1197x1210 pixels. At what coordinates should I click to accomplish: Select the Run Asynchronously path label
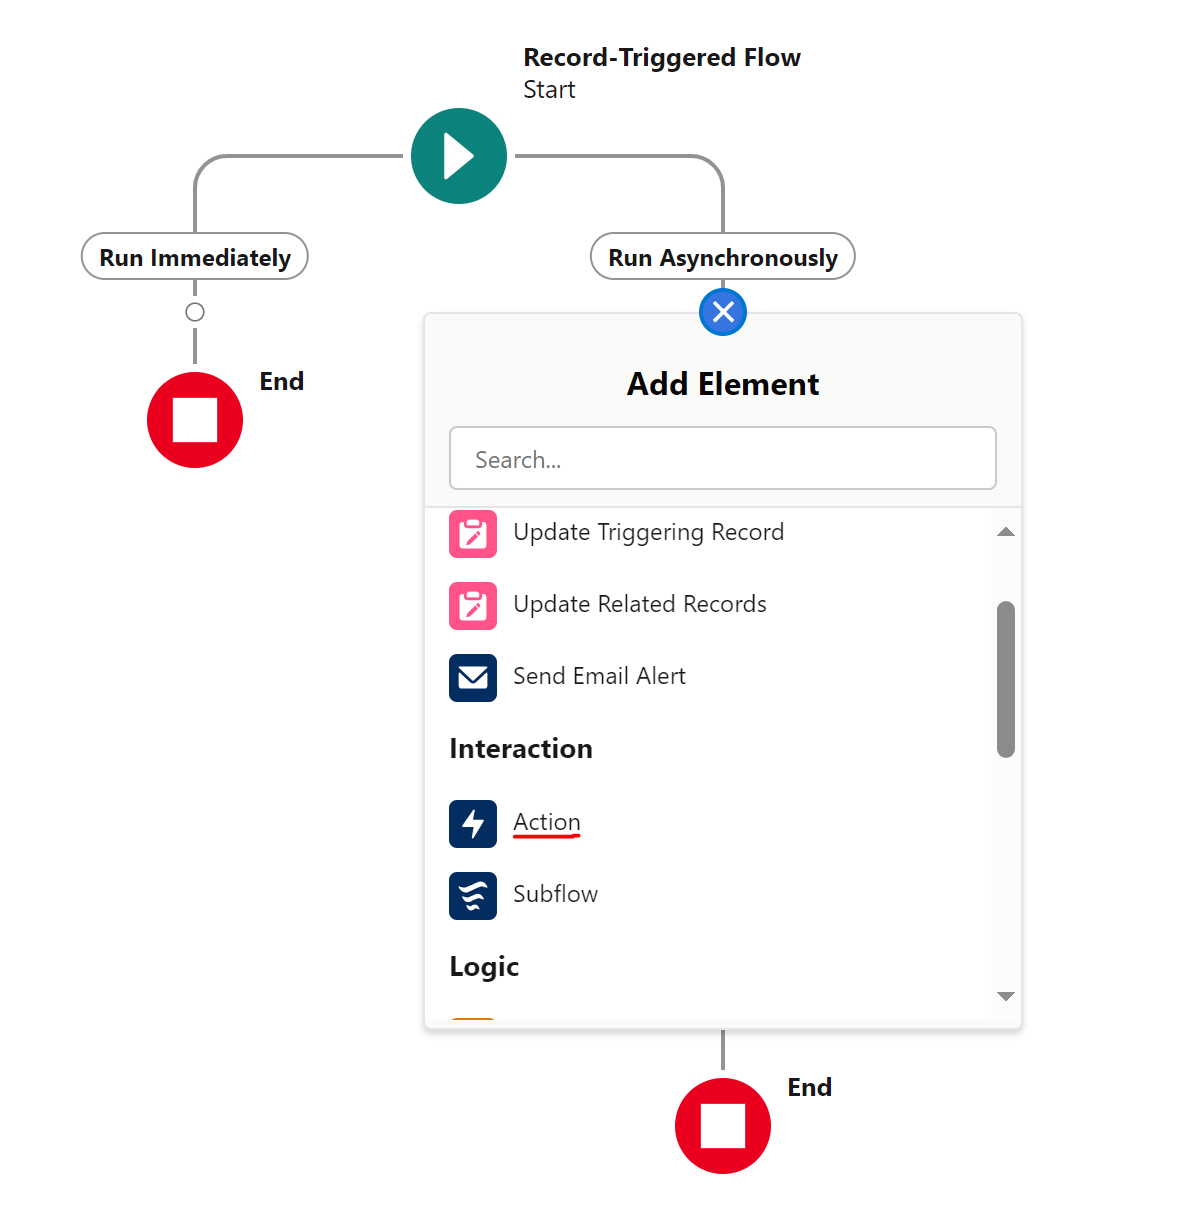(x=723, y=257)
